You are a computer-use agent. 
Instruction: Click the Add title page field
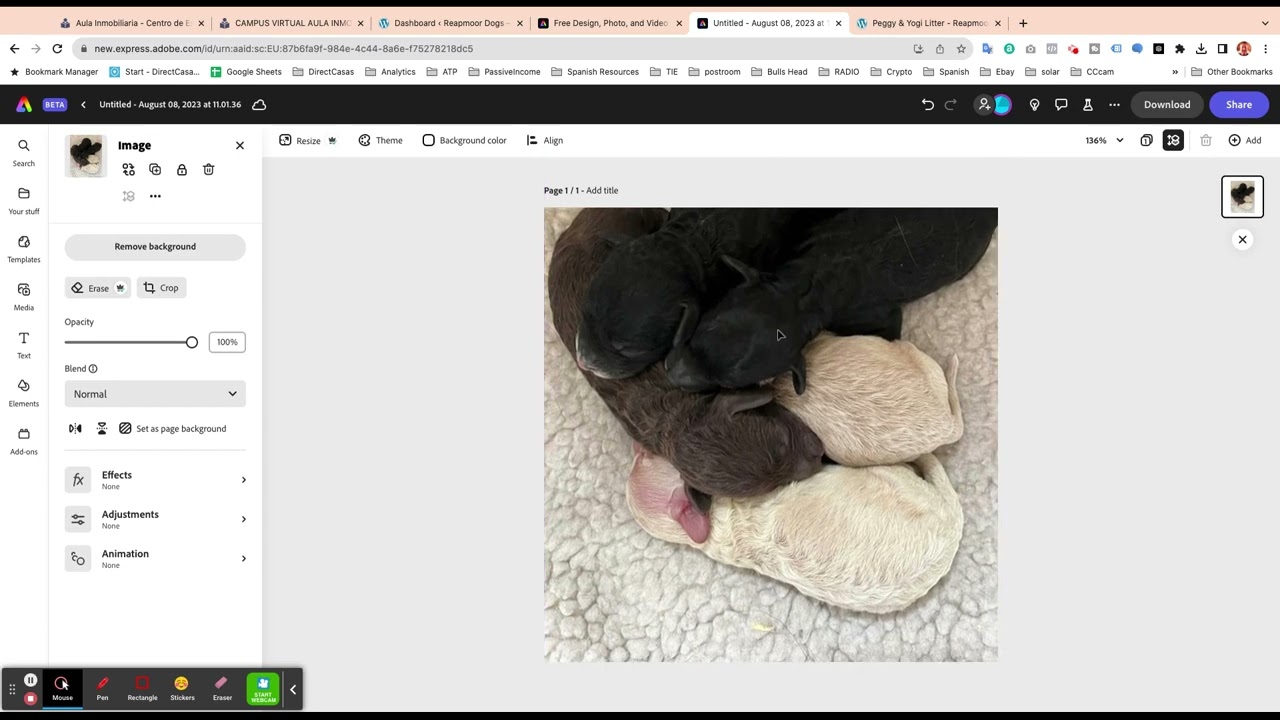coord(602,190)
